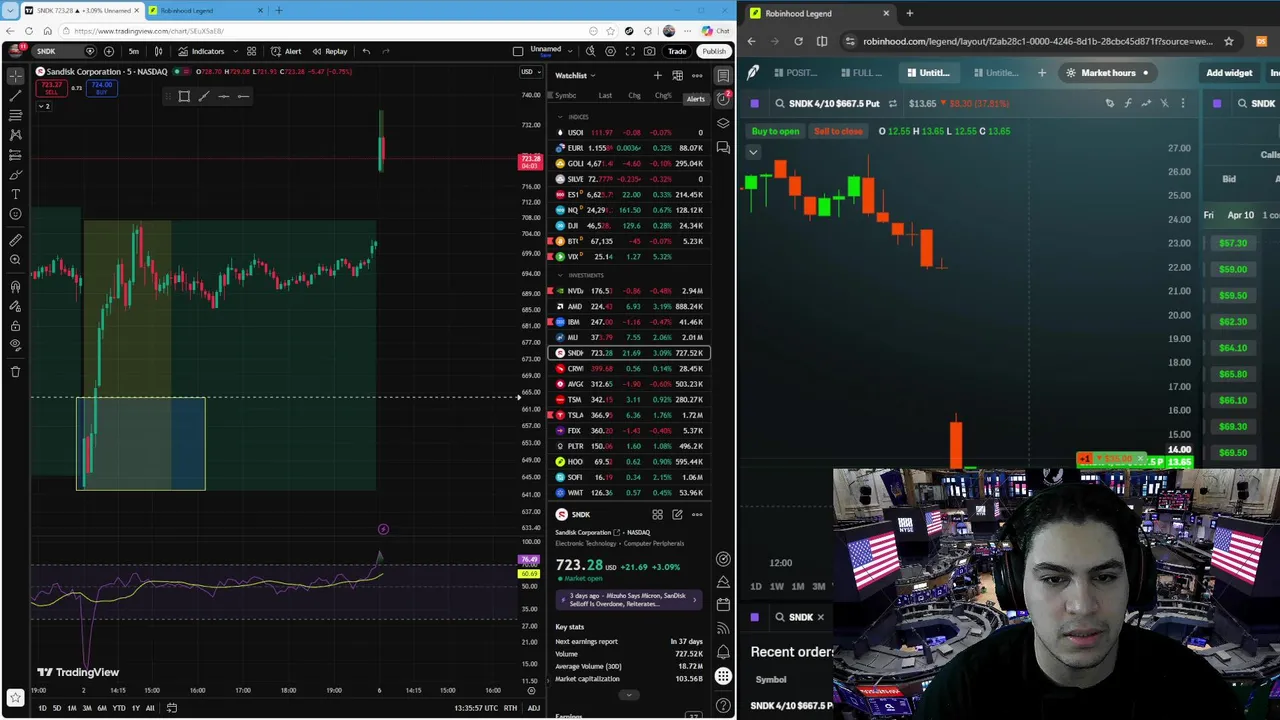The height and width of the screenshot is (720, 1280).
Task: Open the candlestick chart type selector
Action: (158, 51)
